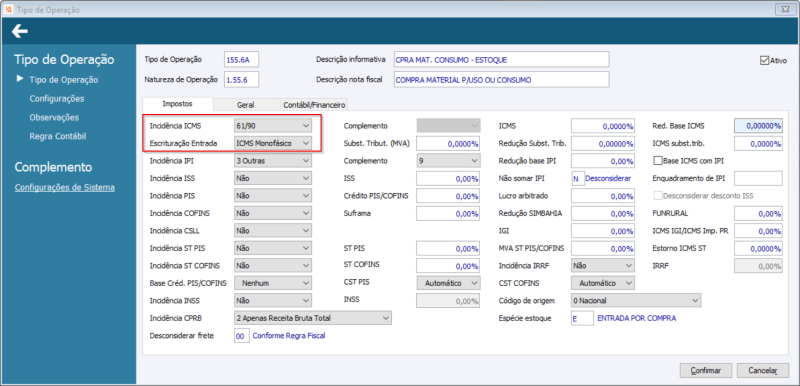Click the 'Conforme Regra Fiscal' text
The height and width of the screenshot is (386, 800).
pyautogui.click(x=289, y=336)
